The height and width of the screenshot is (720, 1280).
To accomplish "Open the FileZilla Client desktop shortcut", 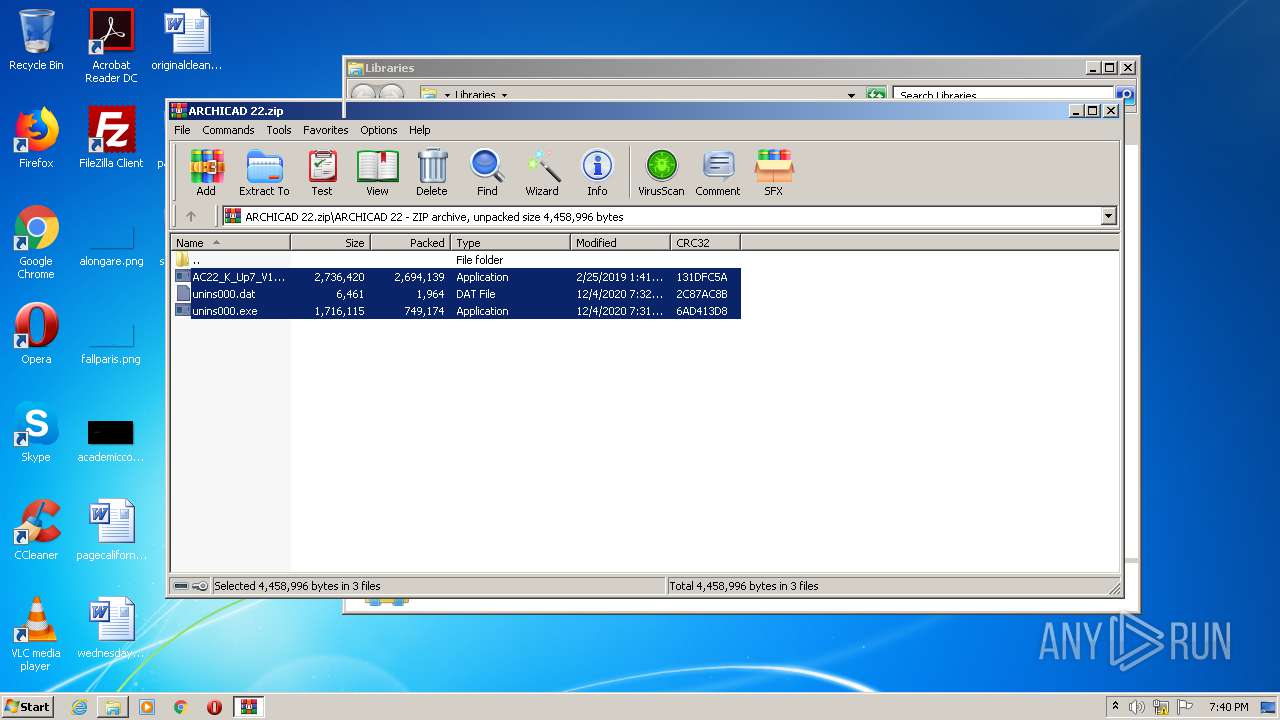I will pos(111,137).
